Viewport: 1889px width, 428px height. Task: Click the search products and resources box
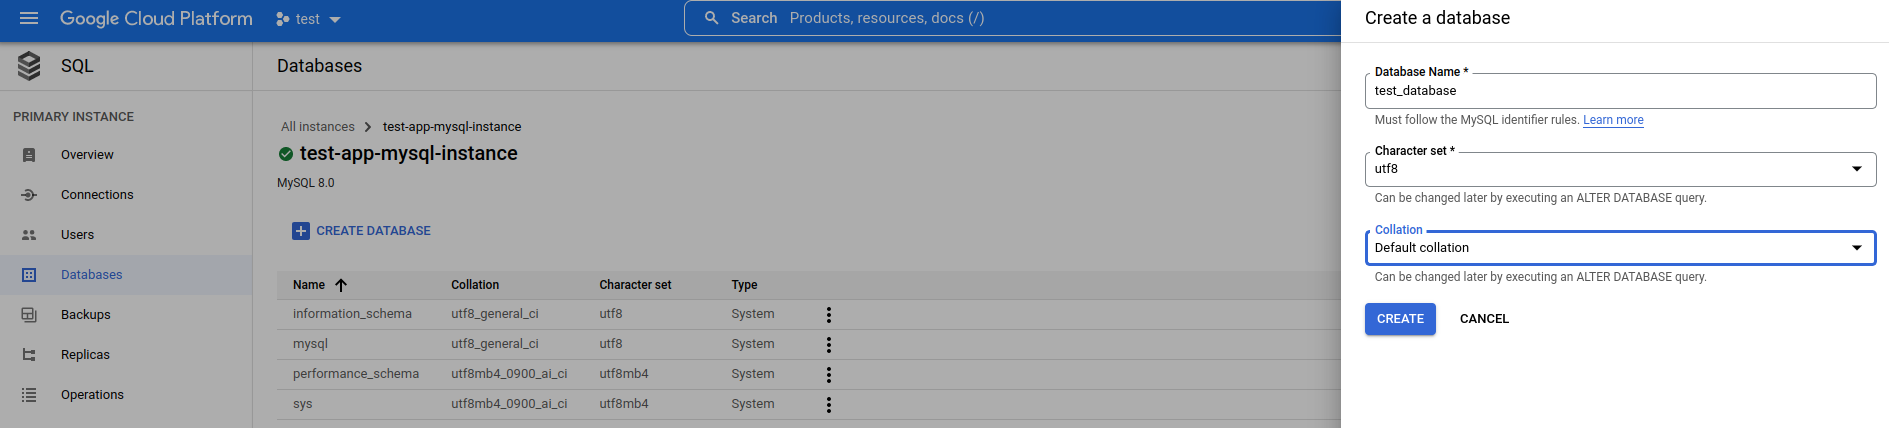coord(1012,18)
